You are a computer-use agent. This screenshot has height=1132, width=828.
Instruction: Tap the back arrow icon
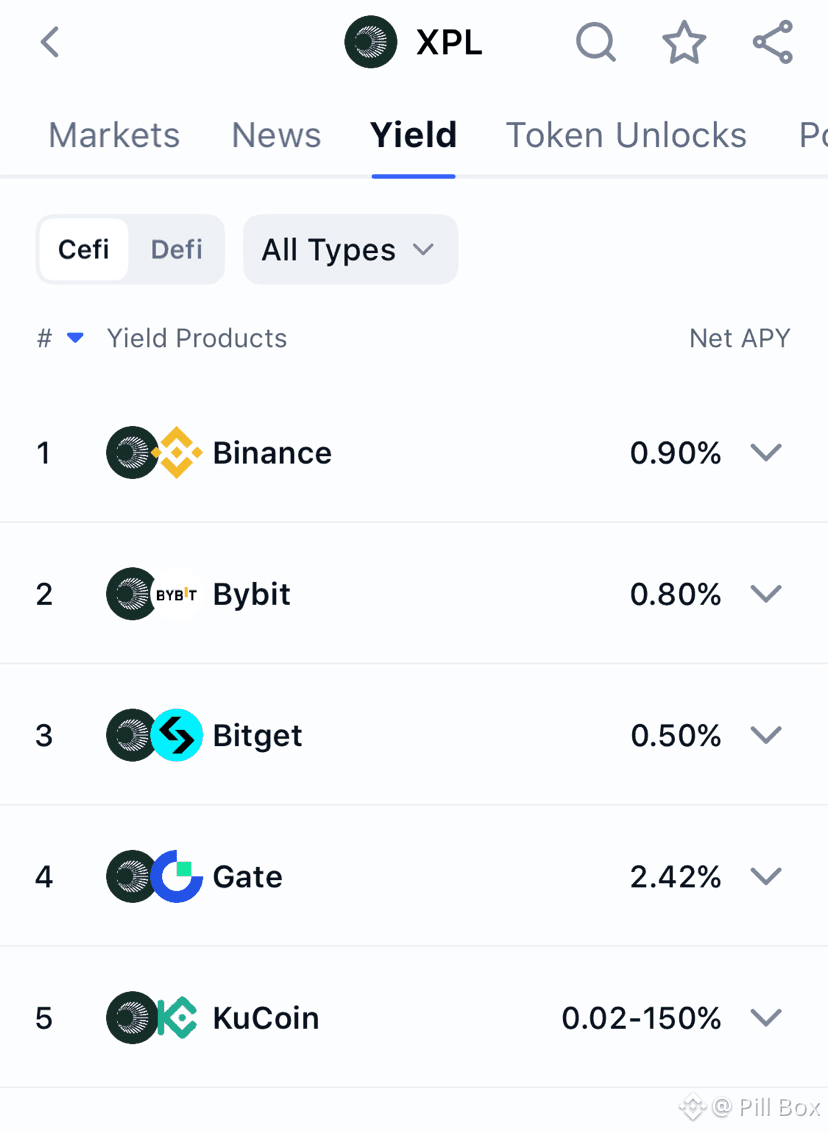50,43
